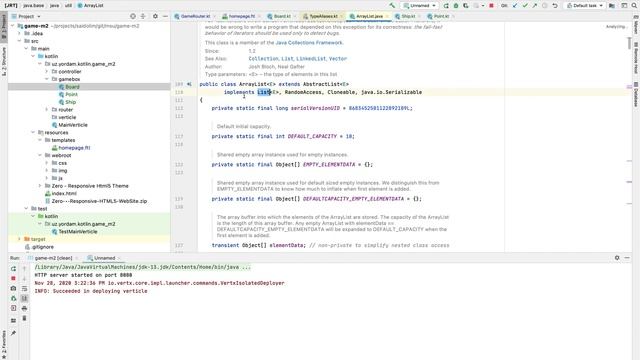Click the ArrayList breadcrumb in navigation bar
This screenshot has width=640, height=360.
pyautogui.click(x=90, y=6)
